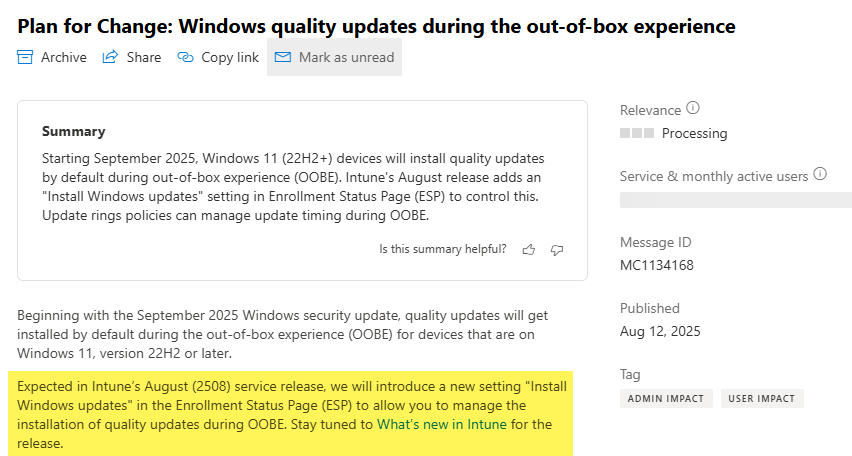Click the summary paragraph starting 'Starting September 2025'
This screenshot has width=852, height=456.
[x=293, y=187]
